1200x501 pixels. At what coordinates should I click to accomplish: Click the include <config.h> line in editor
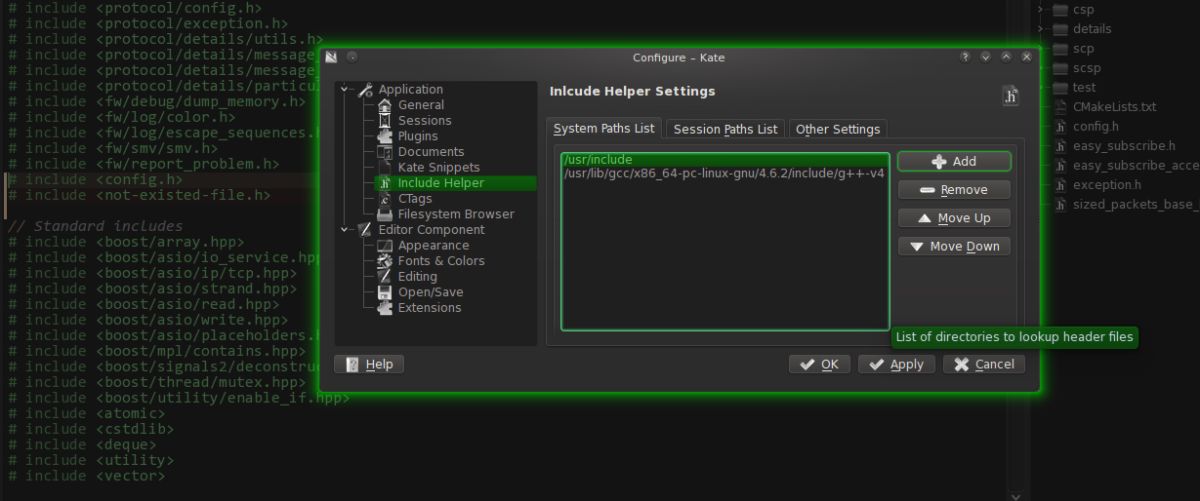tap(95, 180)
